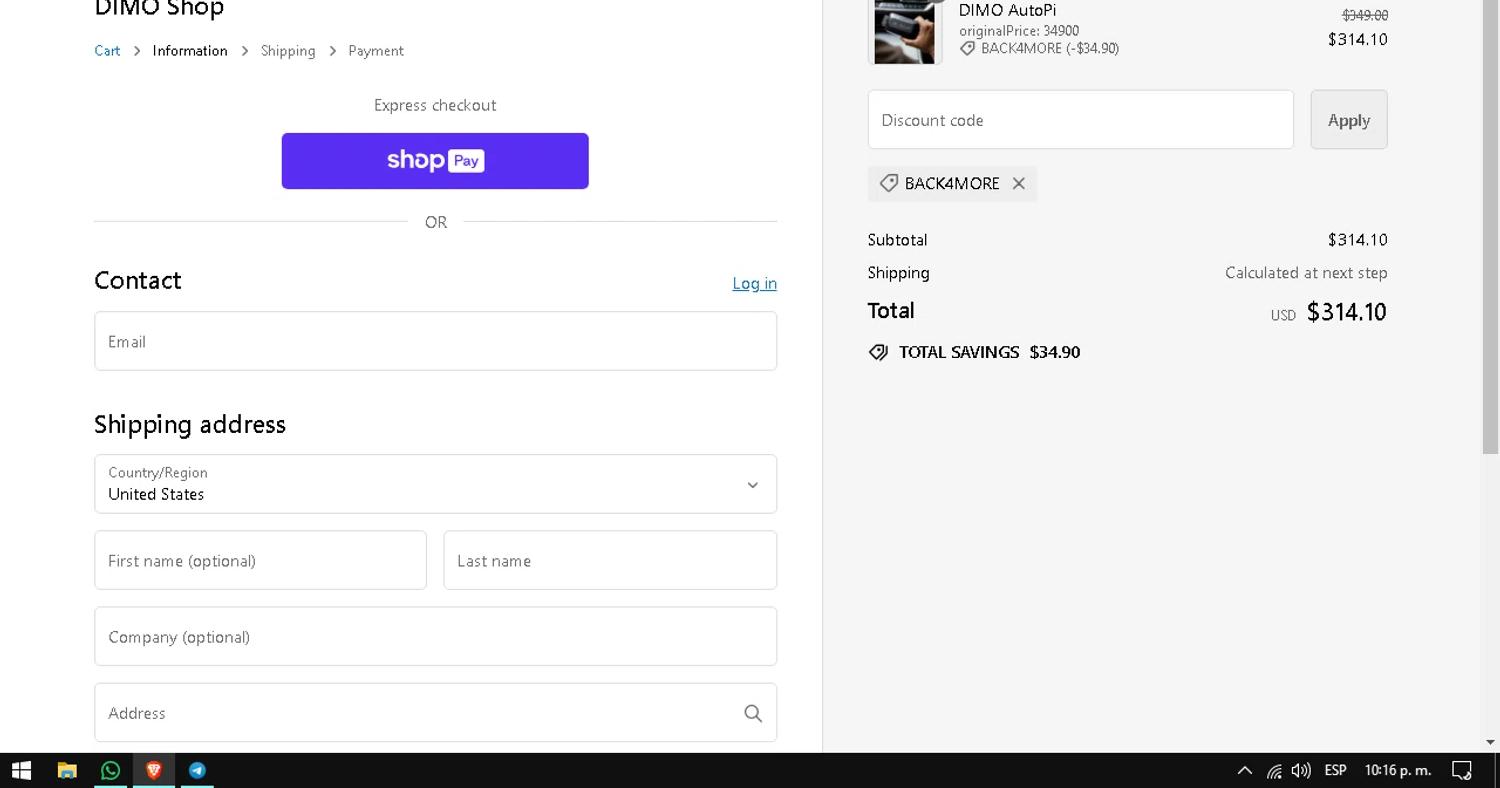Focus the First name (optional) field
Viewport: 1500px width, 788px height.
click(260, 561)
